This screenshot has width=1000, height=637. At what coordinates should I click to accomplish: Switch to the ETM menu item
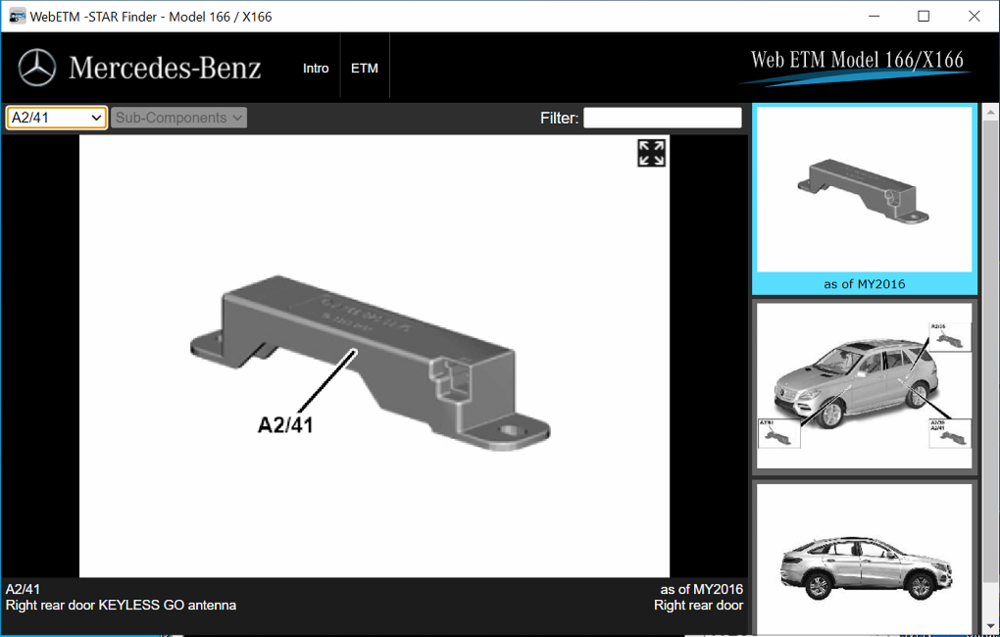364,68
